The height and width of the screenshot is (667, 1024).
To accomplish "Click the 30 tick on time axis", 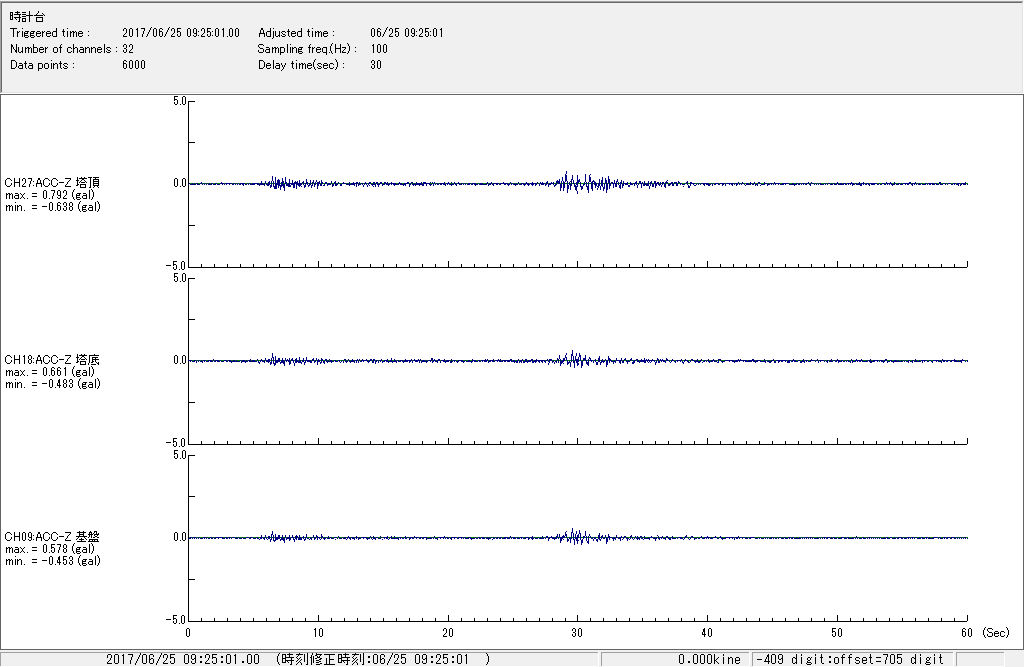I will tap(577, 633).
